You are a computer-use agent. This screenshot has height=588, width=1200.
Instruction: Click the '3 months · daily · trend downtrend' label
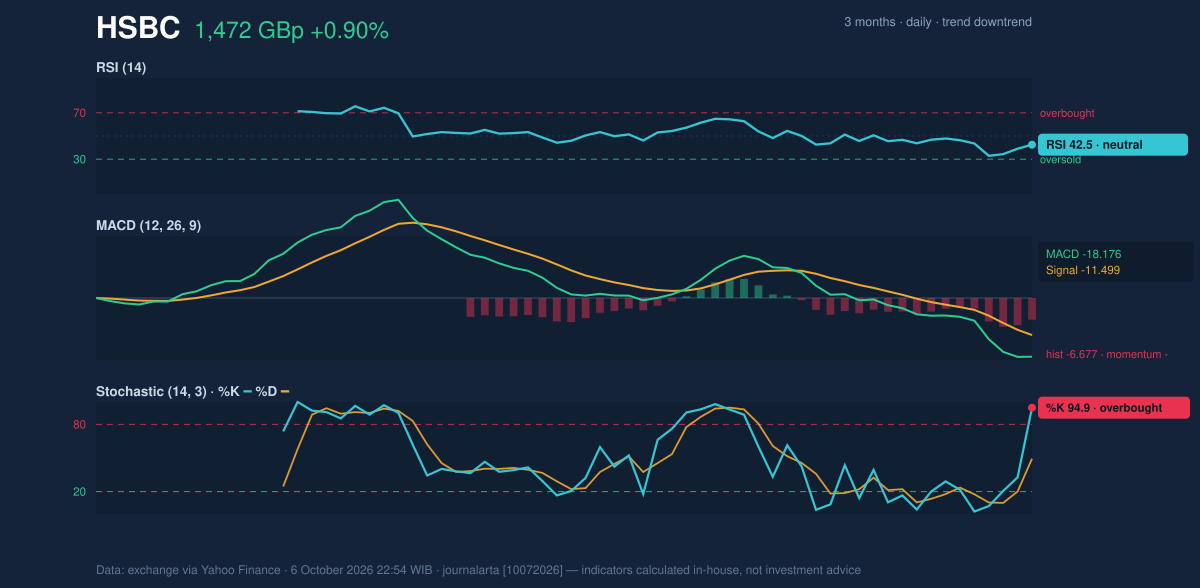click(x=937, y=22)
